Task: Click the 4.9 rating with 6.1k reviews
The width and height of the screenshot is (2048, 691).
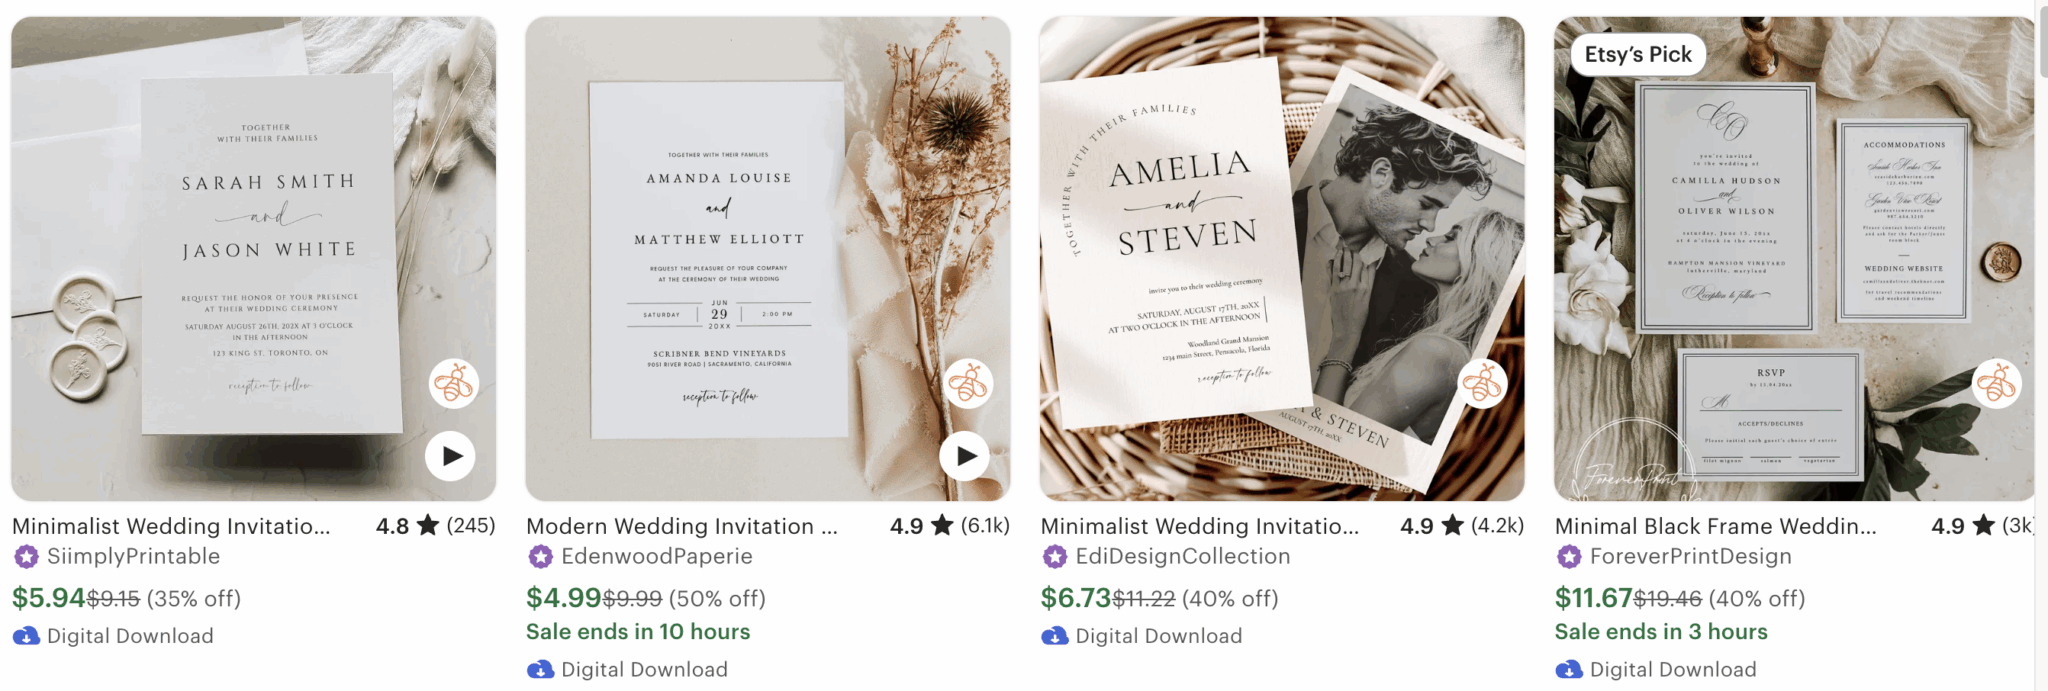Action: (950, 526)
